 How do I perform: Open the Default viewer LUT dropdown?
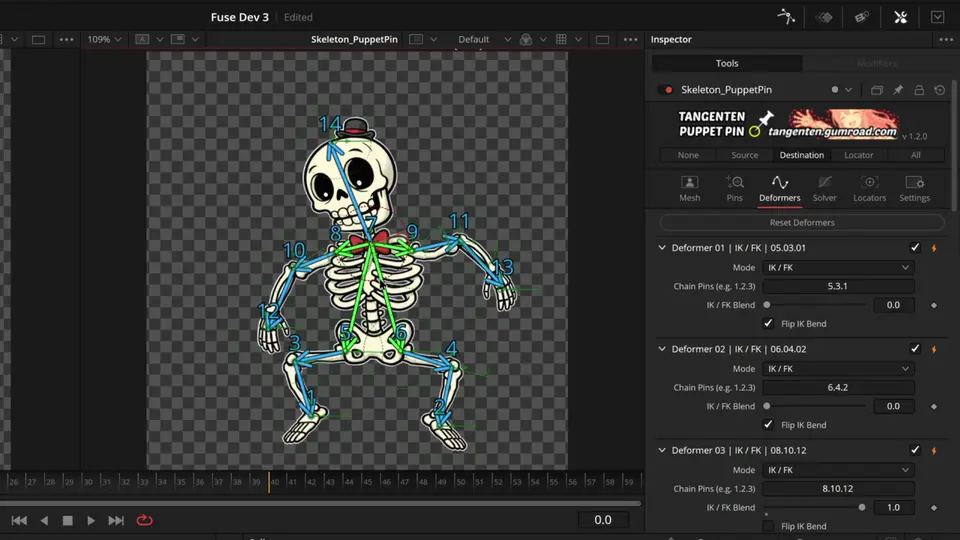click(x=484, y=39)
